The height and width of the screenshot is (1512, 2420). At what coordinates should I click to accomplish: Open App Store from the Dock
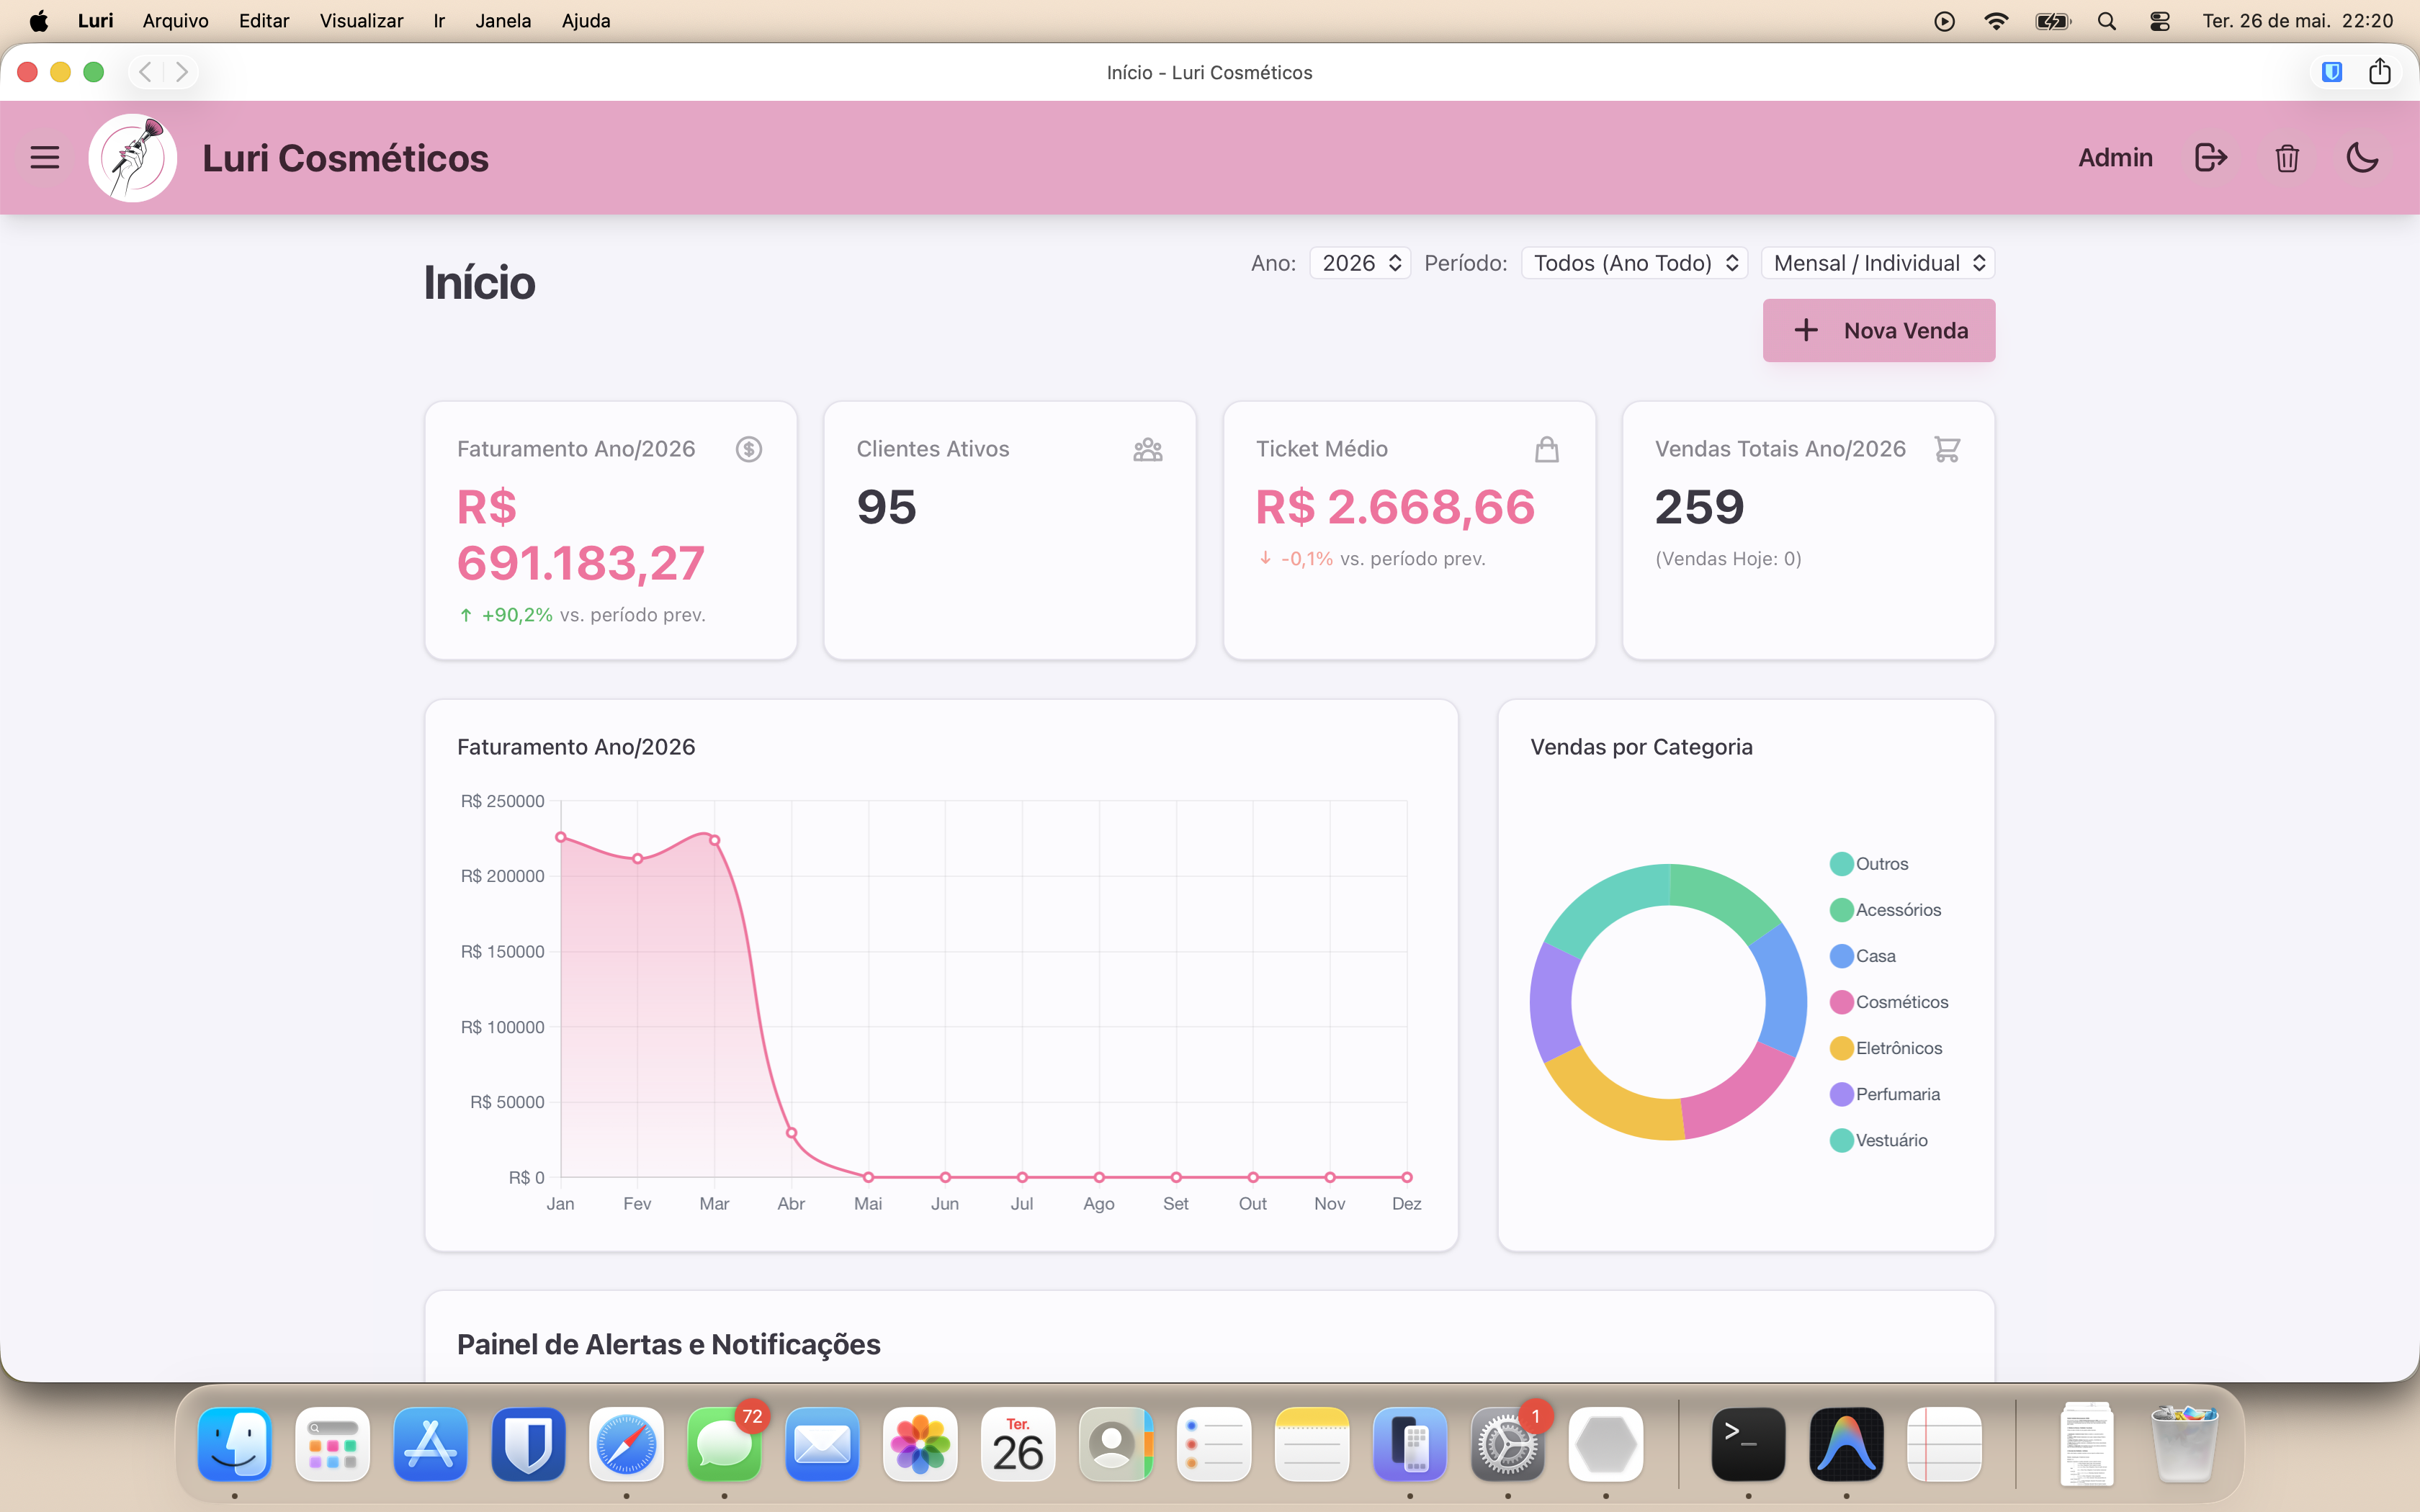(430, 1444)
